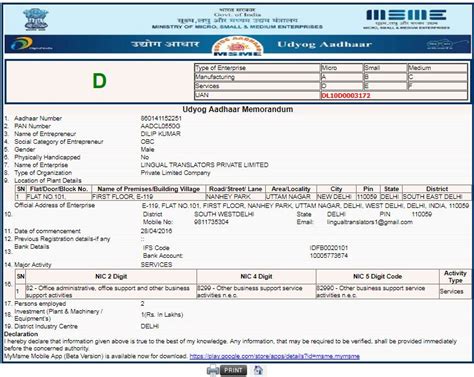
Task: Click the PRINT button
Action: [233, 370]
